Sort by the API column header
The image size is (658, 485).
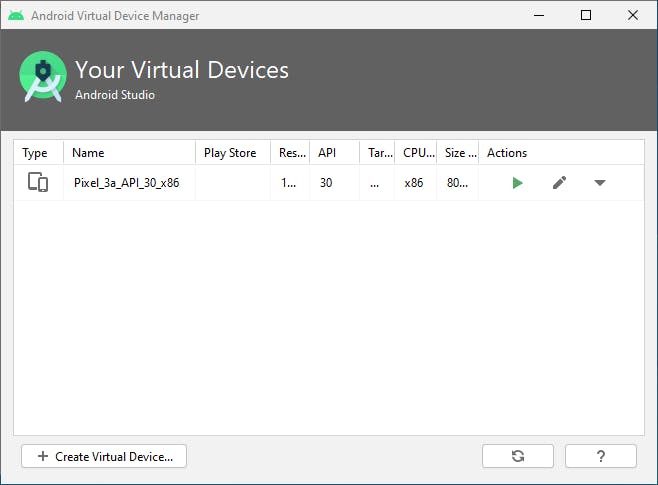pyautogui.click(x=334, y=153)
